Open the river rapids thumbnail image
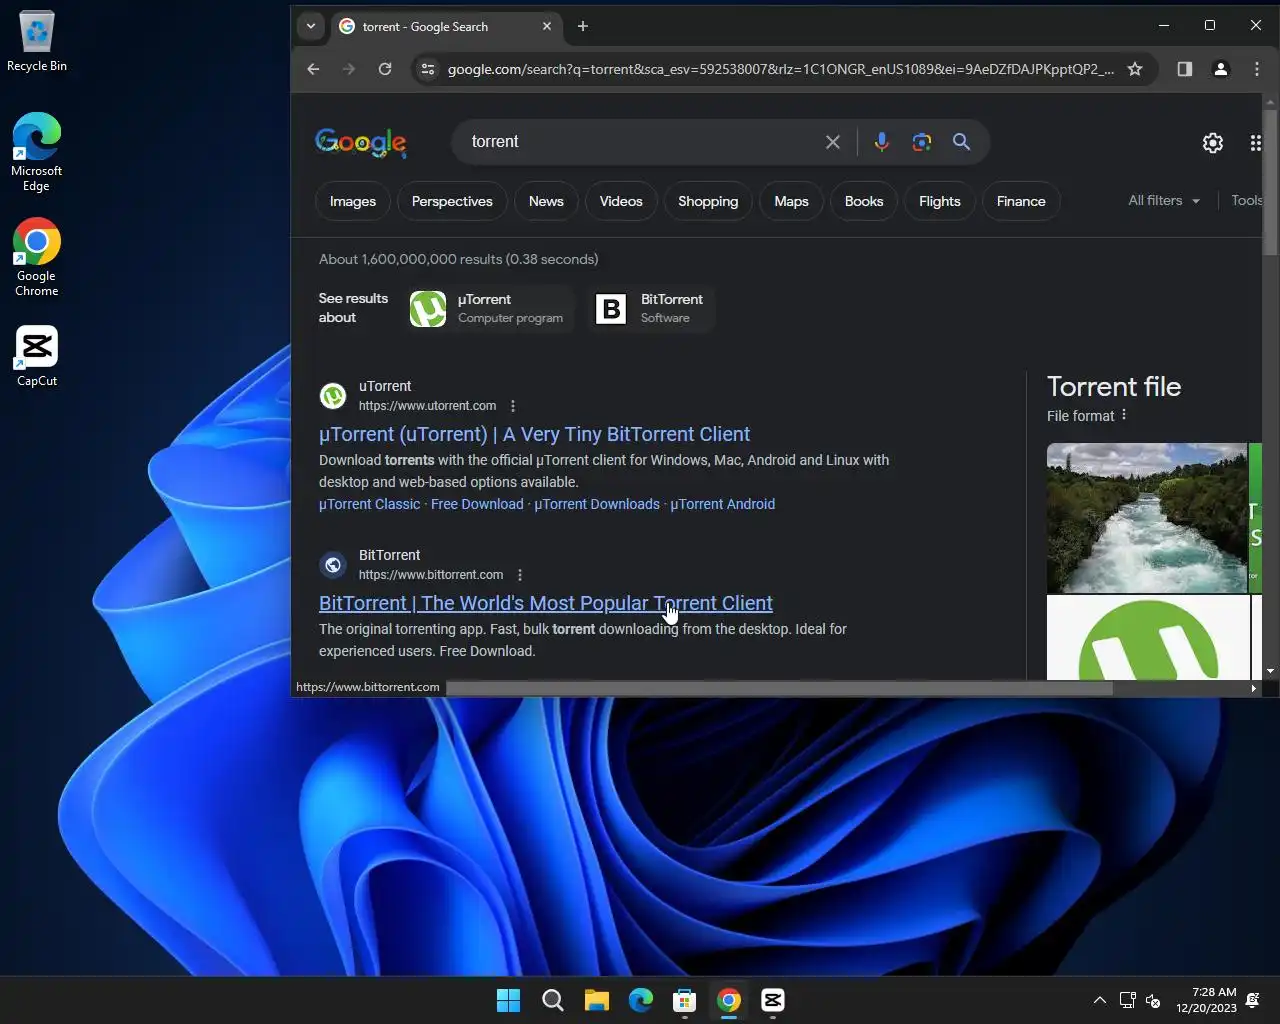1280x1024 pixels. tap(1147, 518)
